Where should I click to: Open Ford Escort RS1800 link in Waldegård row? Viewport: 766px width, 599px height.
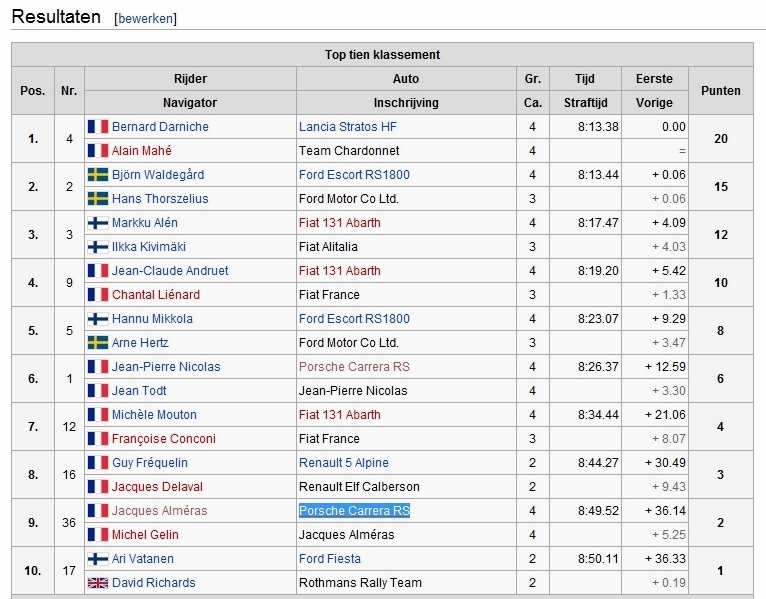pyautogui.click(x=354, y=174)
